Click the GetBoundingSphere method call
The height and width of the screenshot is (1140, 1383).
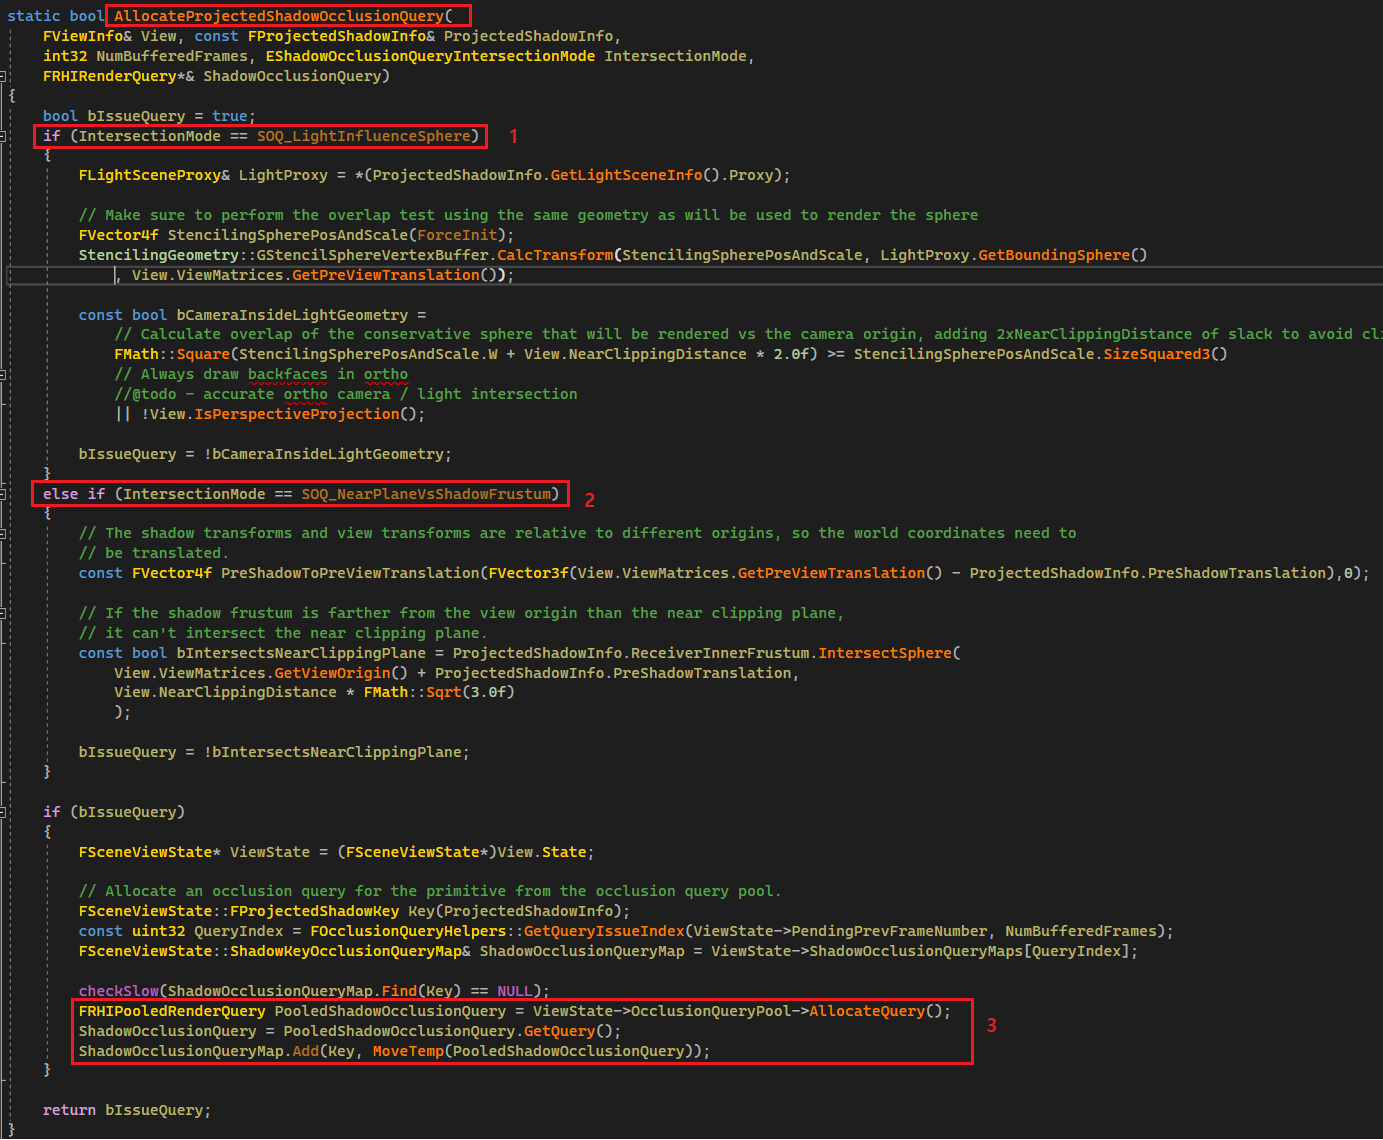(1054, 255)
